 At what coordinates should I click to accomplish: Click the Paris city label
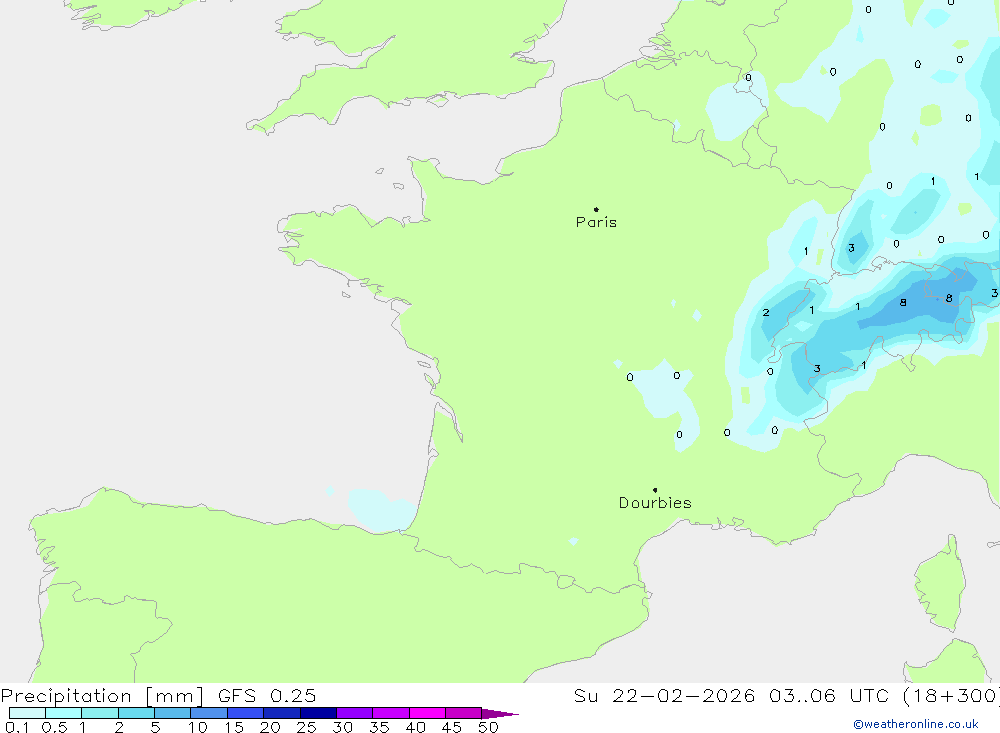click(596, 222)
